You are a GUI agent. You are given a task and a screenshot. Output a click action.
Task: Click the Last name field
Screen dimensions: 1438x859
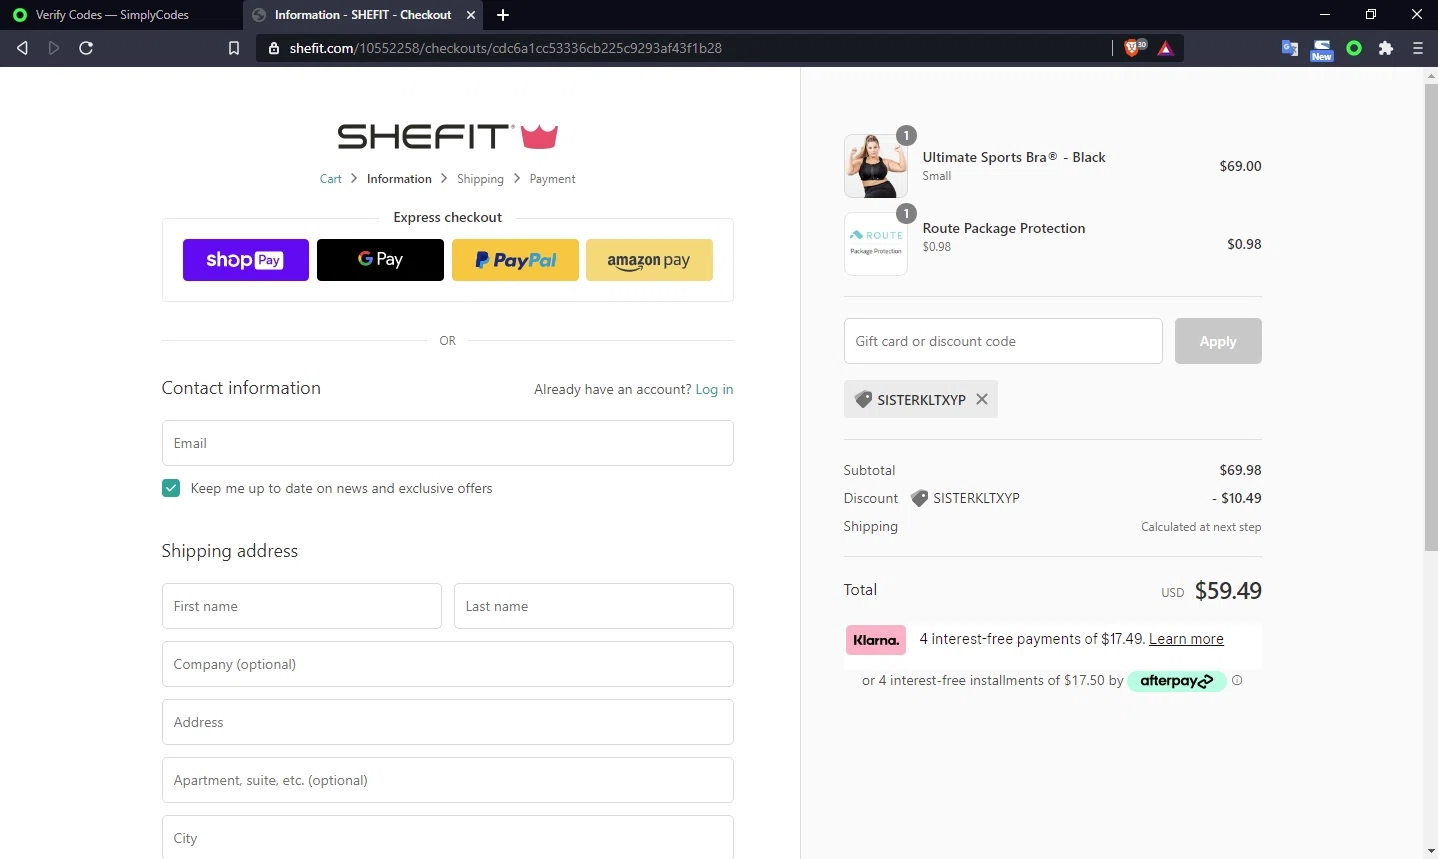(x=593, y=606)
